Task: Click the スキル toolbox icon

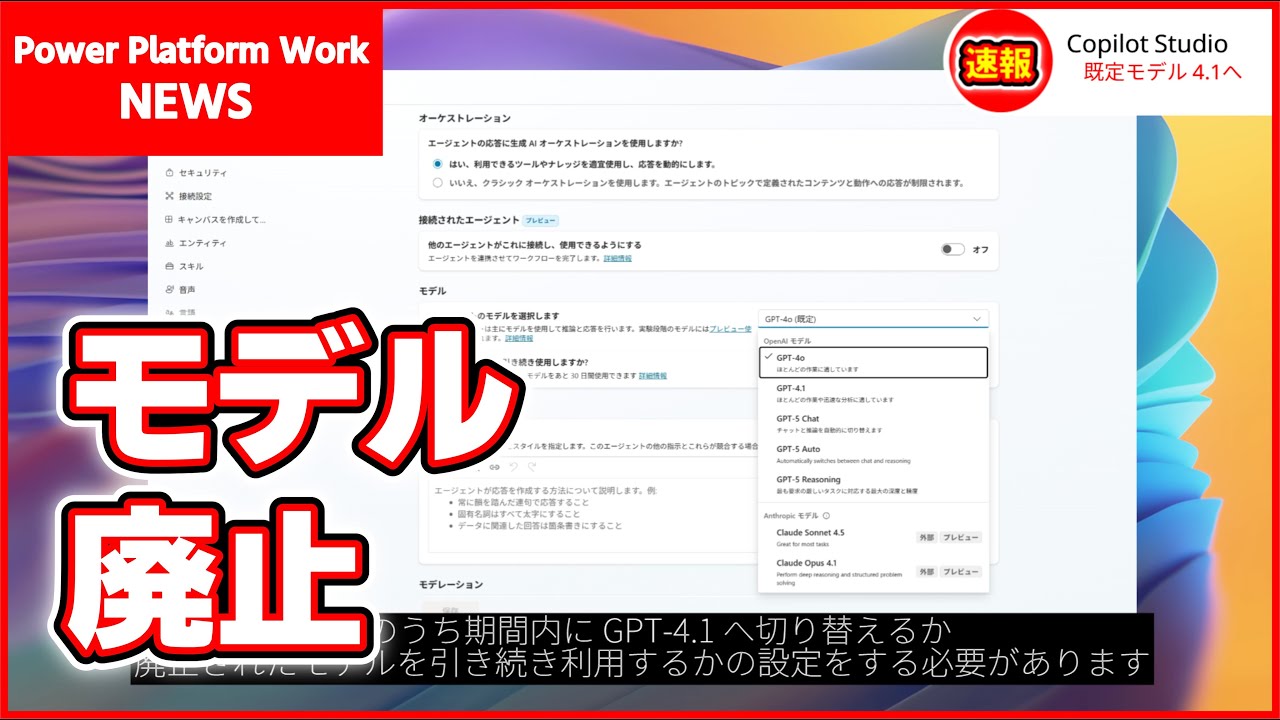Action: pyautogui.click(x=169, y=266)
